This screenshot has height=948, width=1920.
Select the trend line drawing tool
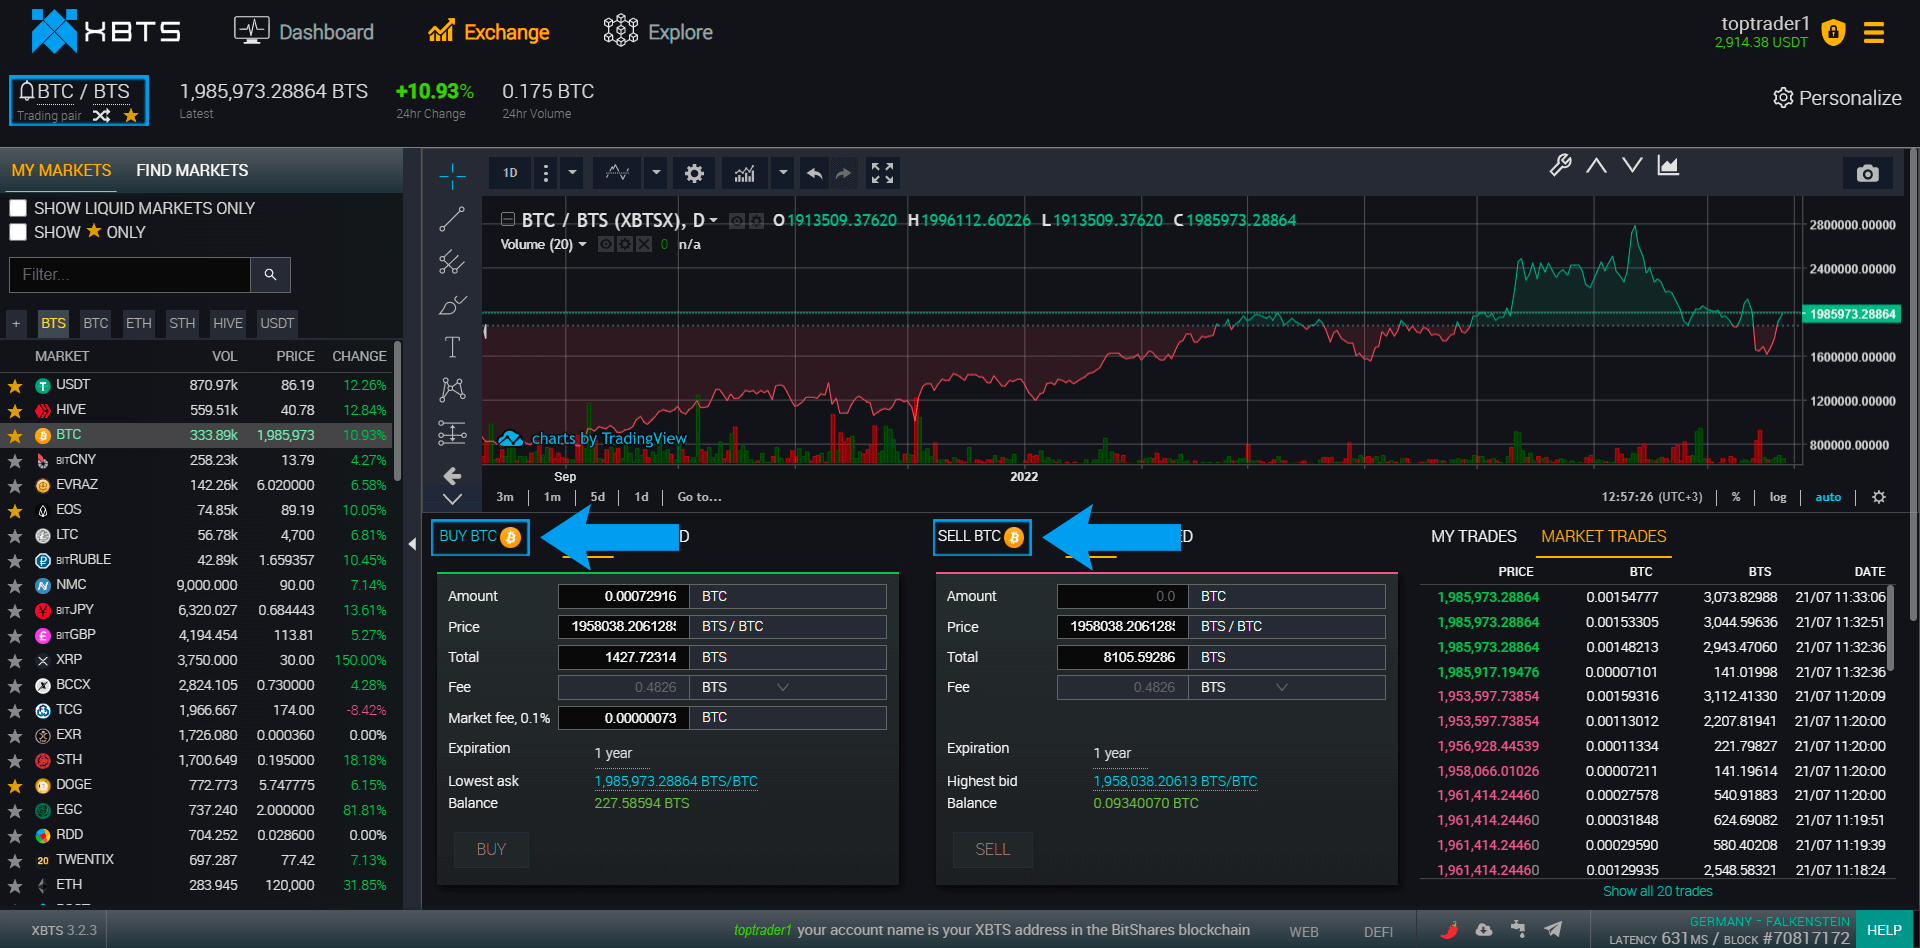(452, 219)
